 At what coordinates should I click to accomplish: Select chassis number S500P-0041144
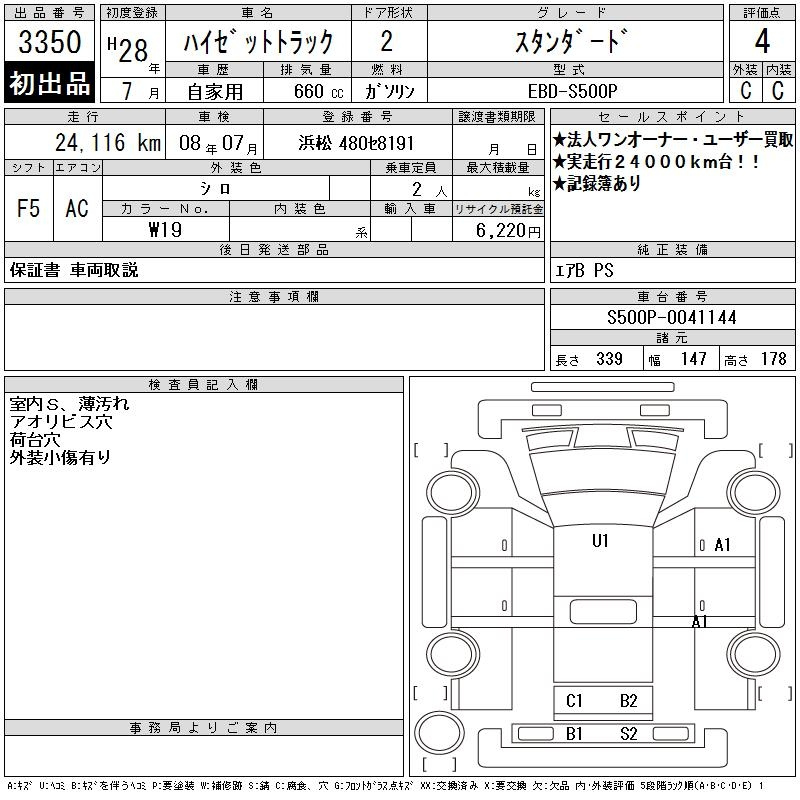[672, 318]
